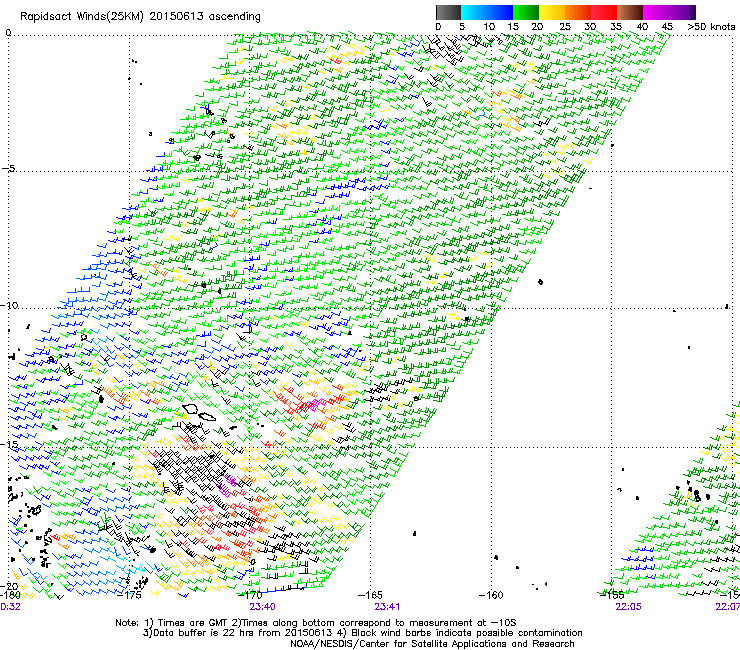Click the '22:05' pass time label

pos(628,607)
